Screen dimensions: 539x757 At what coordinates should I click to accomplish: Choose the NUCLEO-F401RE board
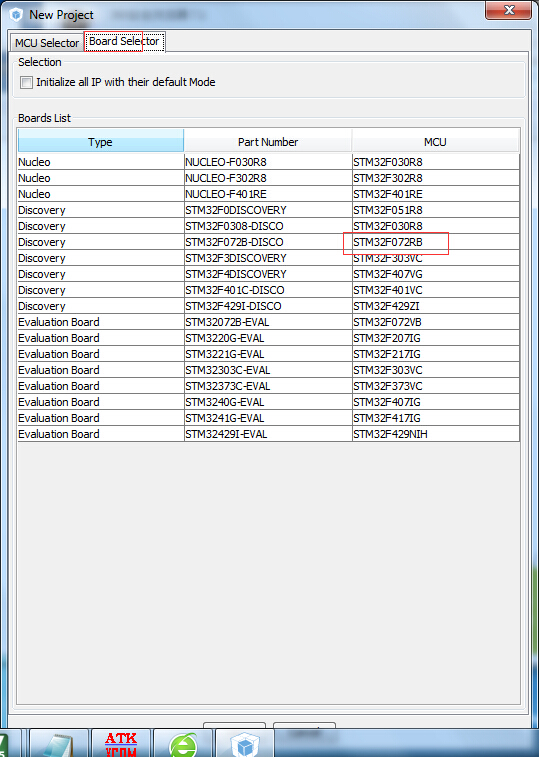point(268,194)
